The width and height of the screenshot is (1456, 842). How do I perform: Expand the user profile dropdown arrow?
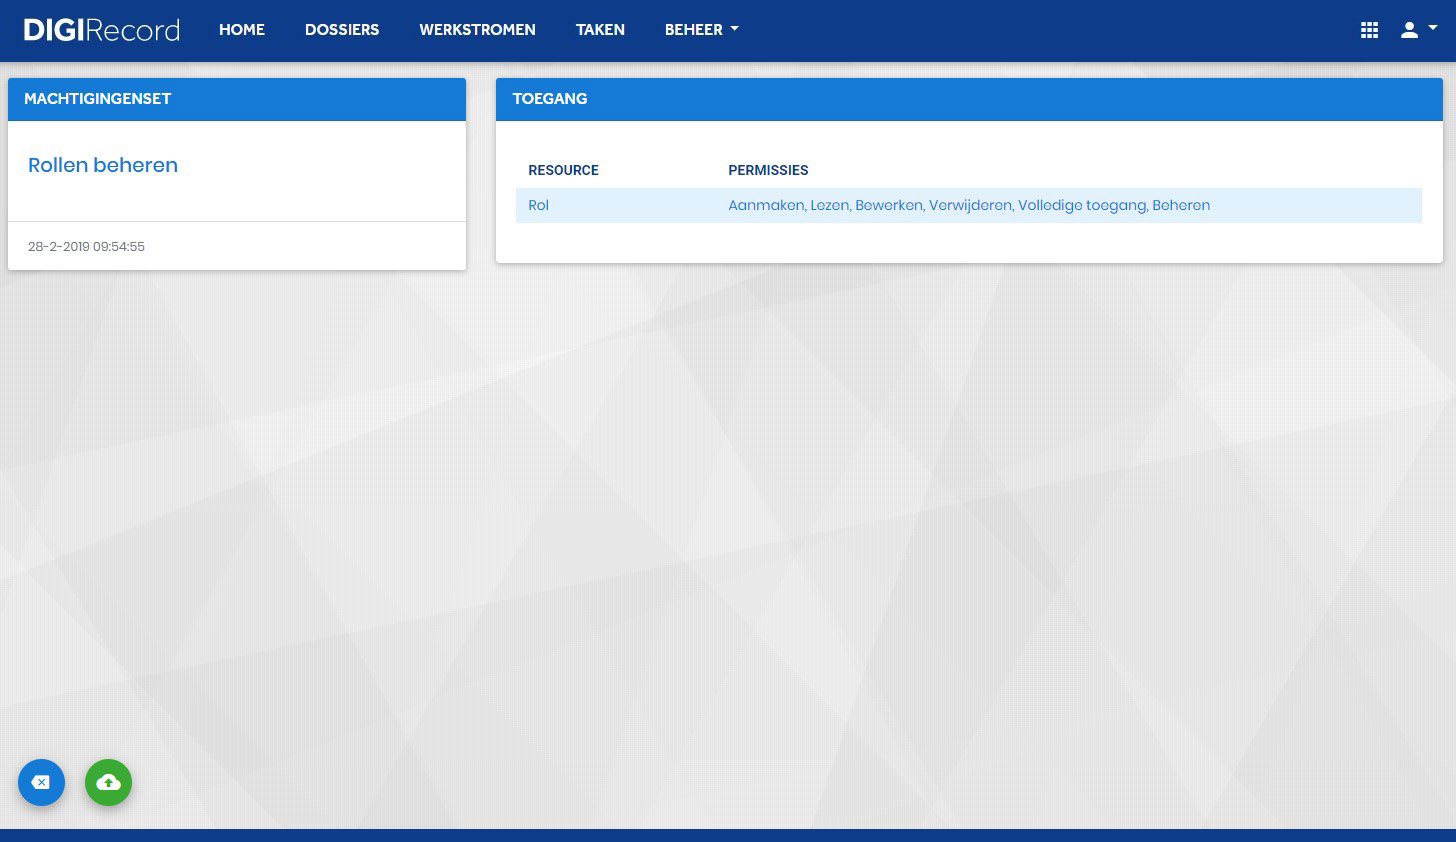(x=1433, y=29)
